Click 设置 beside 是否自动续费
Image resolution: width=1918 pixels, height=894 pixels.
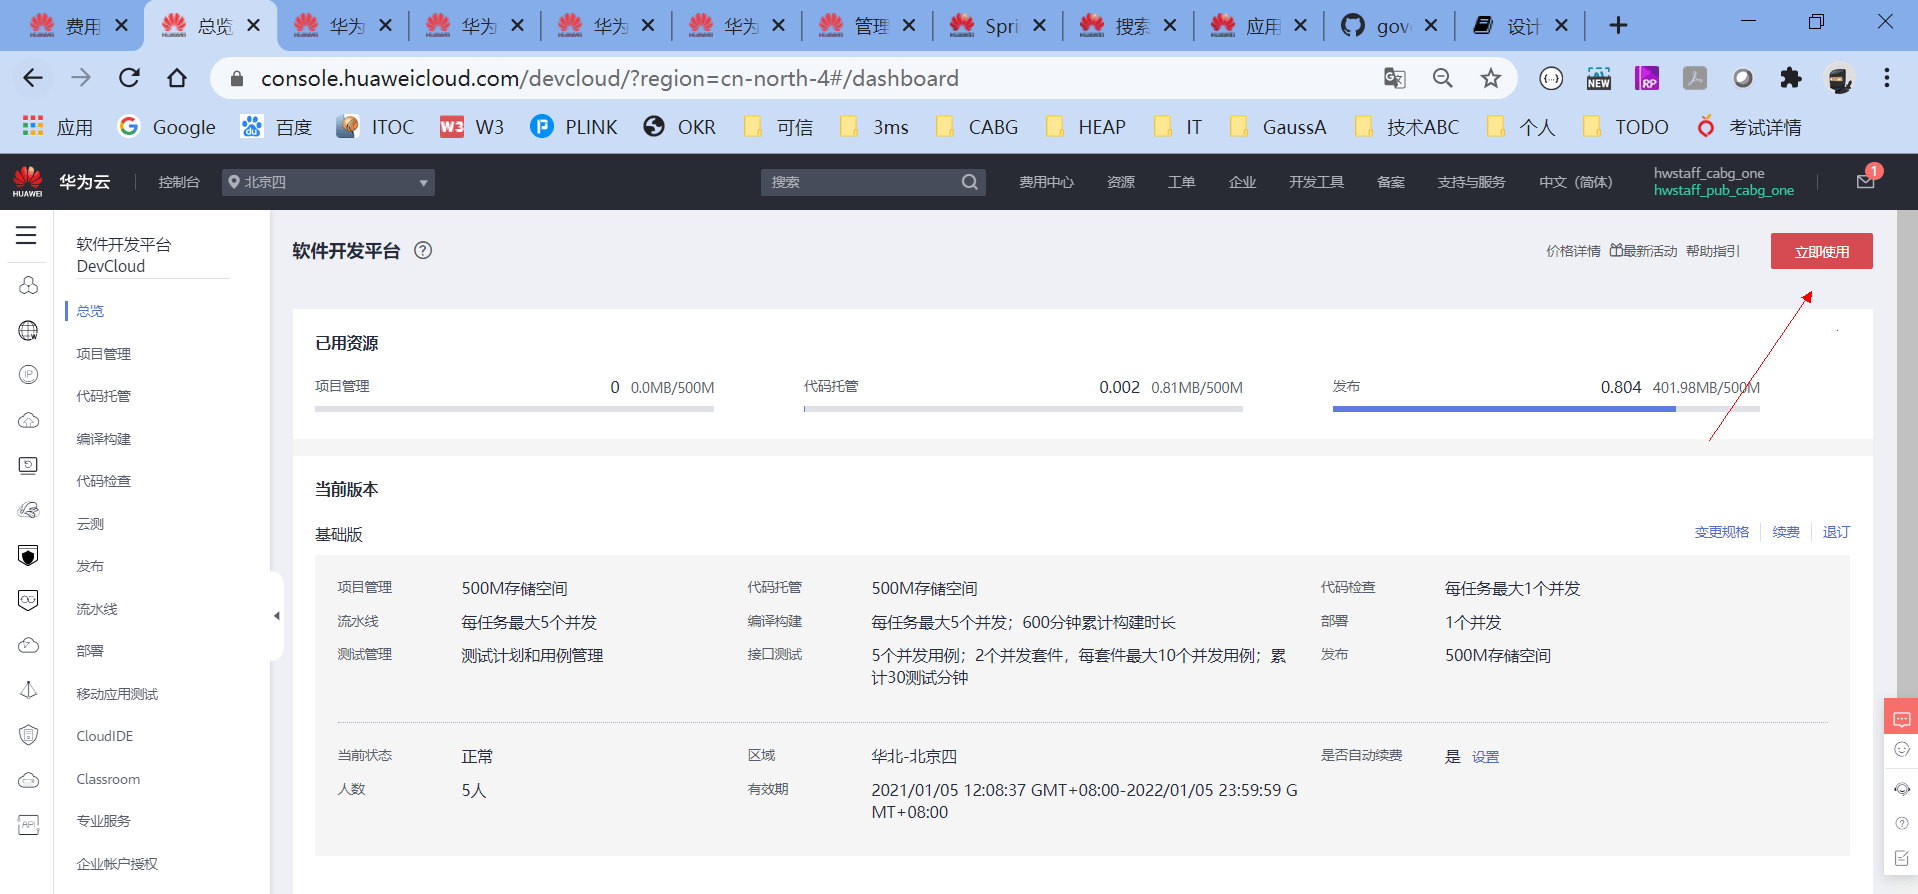click(x=1485, y=757)
